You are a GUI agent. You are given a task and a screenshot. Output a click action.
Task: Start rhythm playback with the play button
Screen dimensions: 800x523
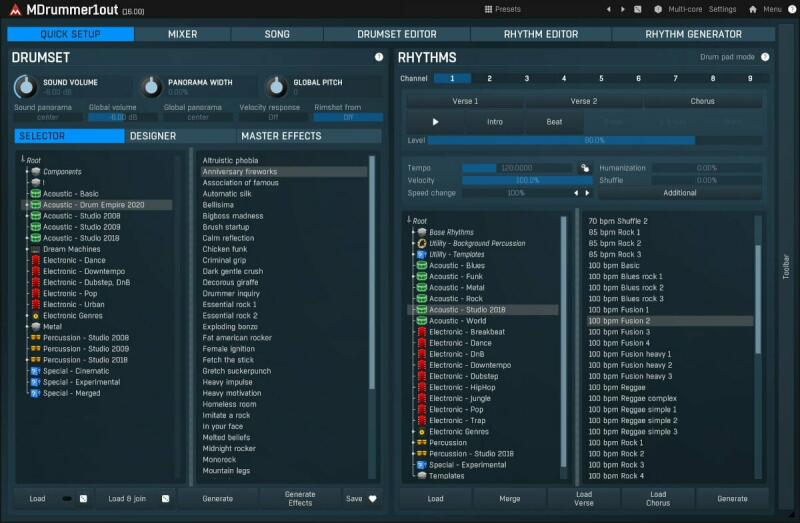point(435,122)
